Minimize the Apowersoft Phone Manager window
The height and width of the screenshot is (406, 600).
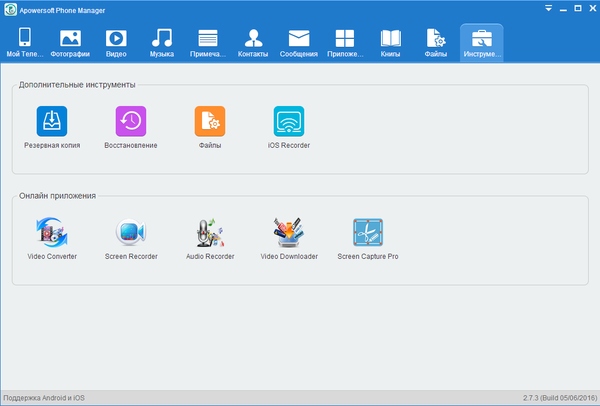pyautogui.click(x=562, y=7)
